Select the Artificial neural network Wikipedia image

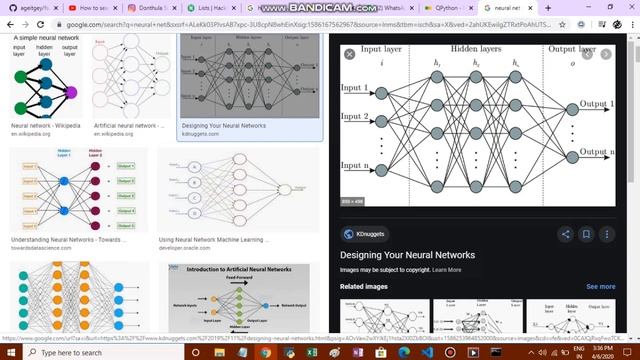coord(131,76)
